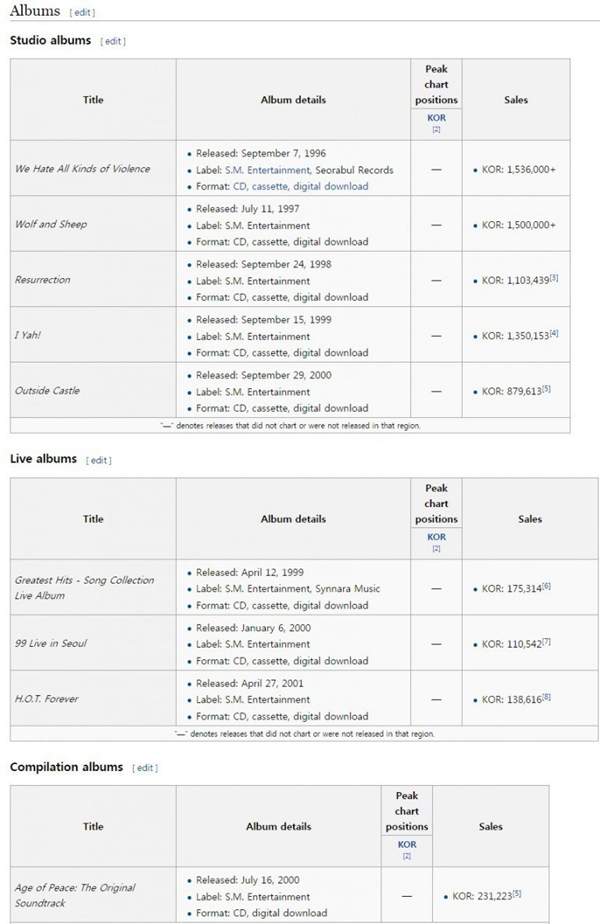Click edit link next to Albums heading
Image resolution: width=600 pixels, height=924 pixels.
(82, 12)
